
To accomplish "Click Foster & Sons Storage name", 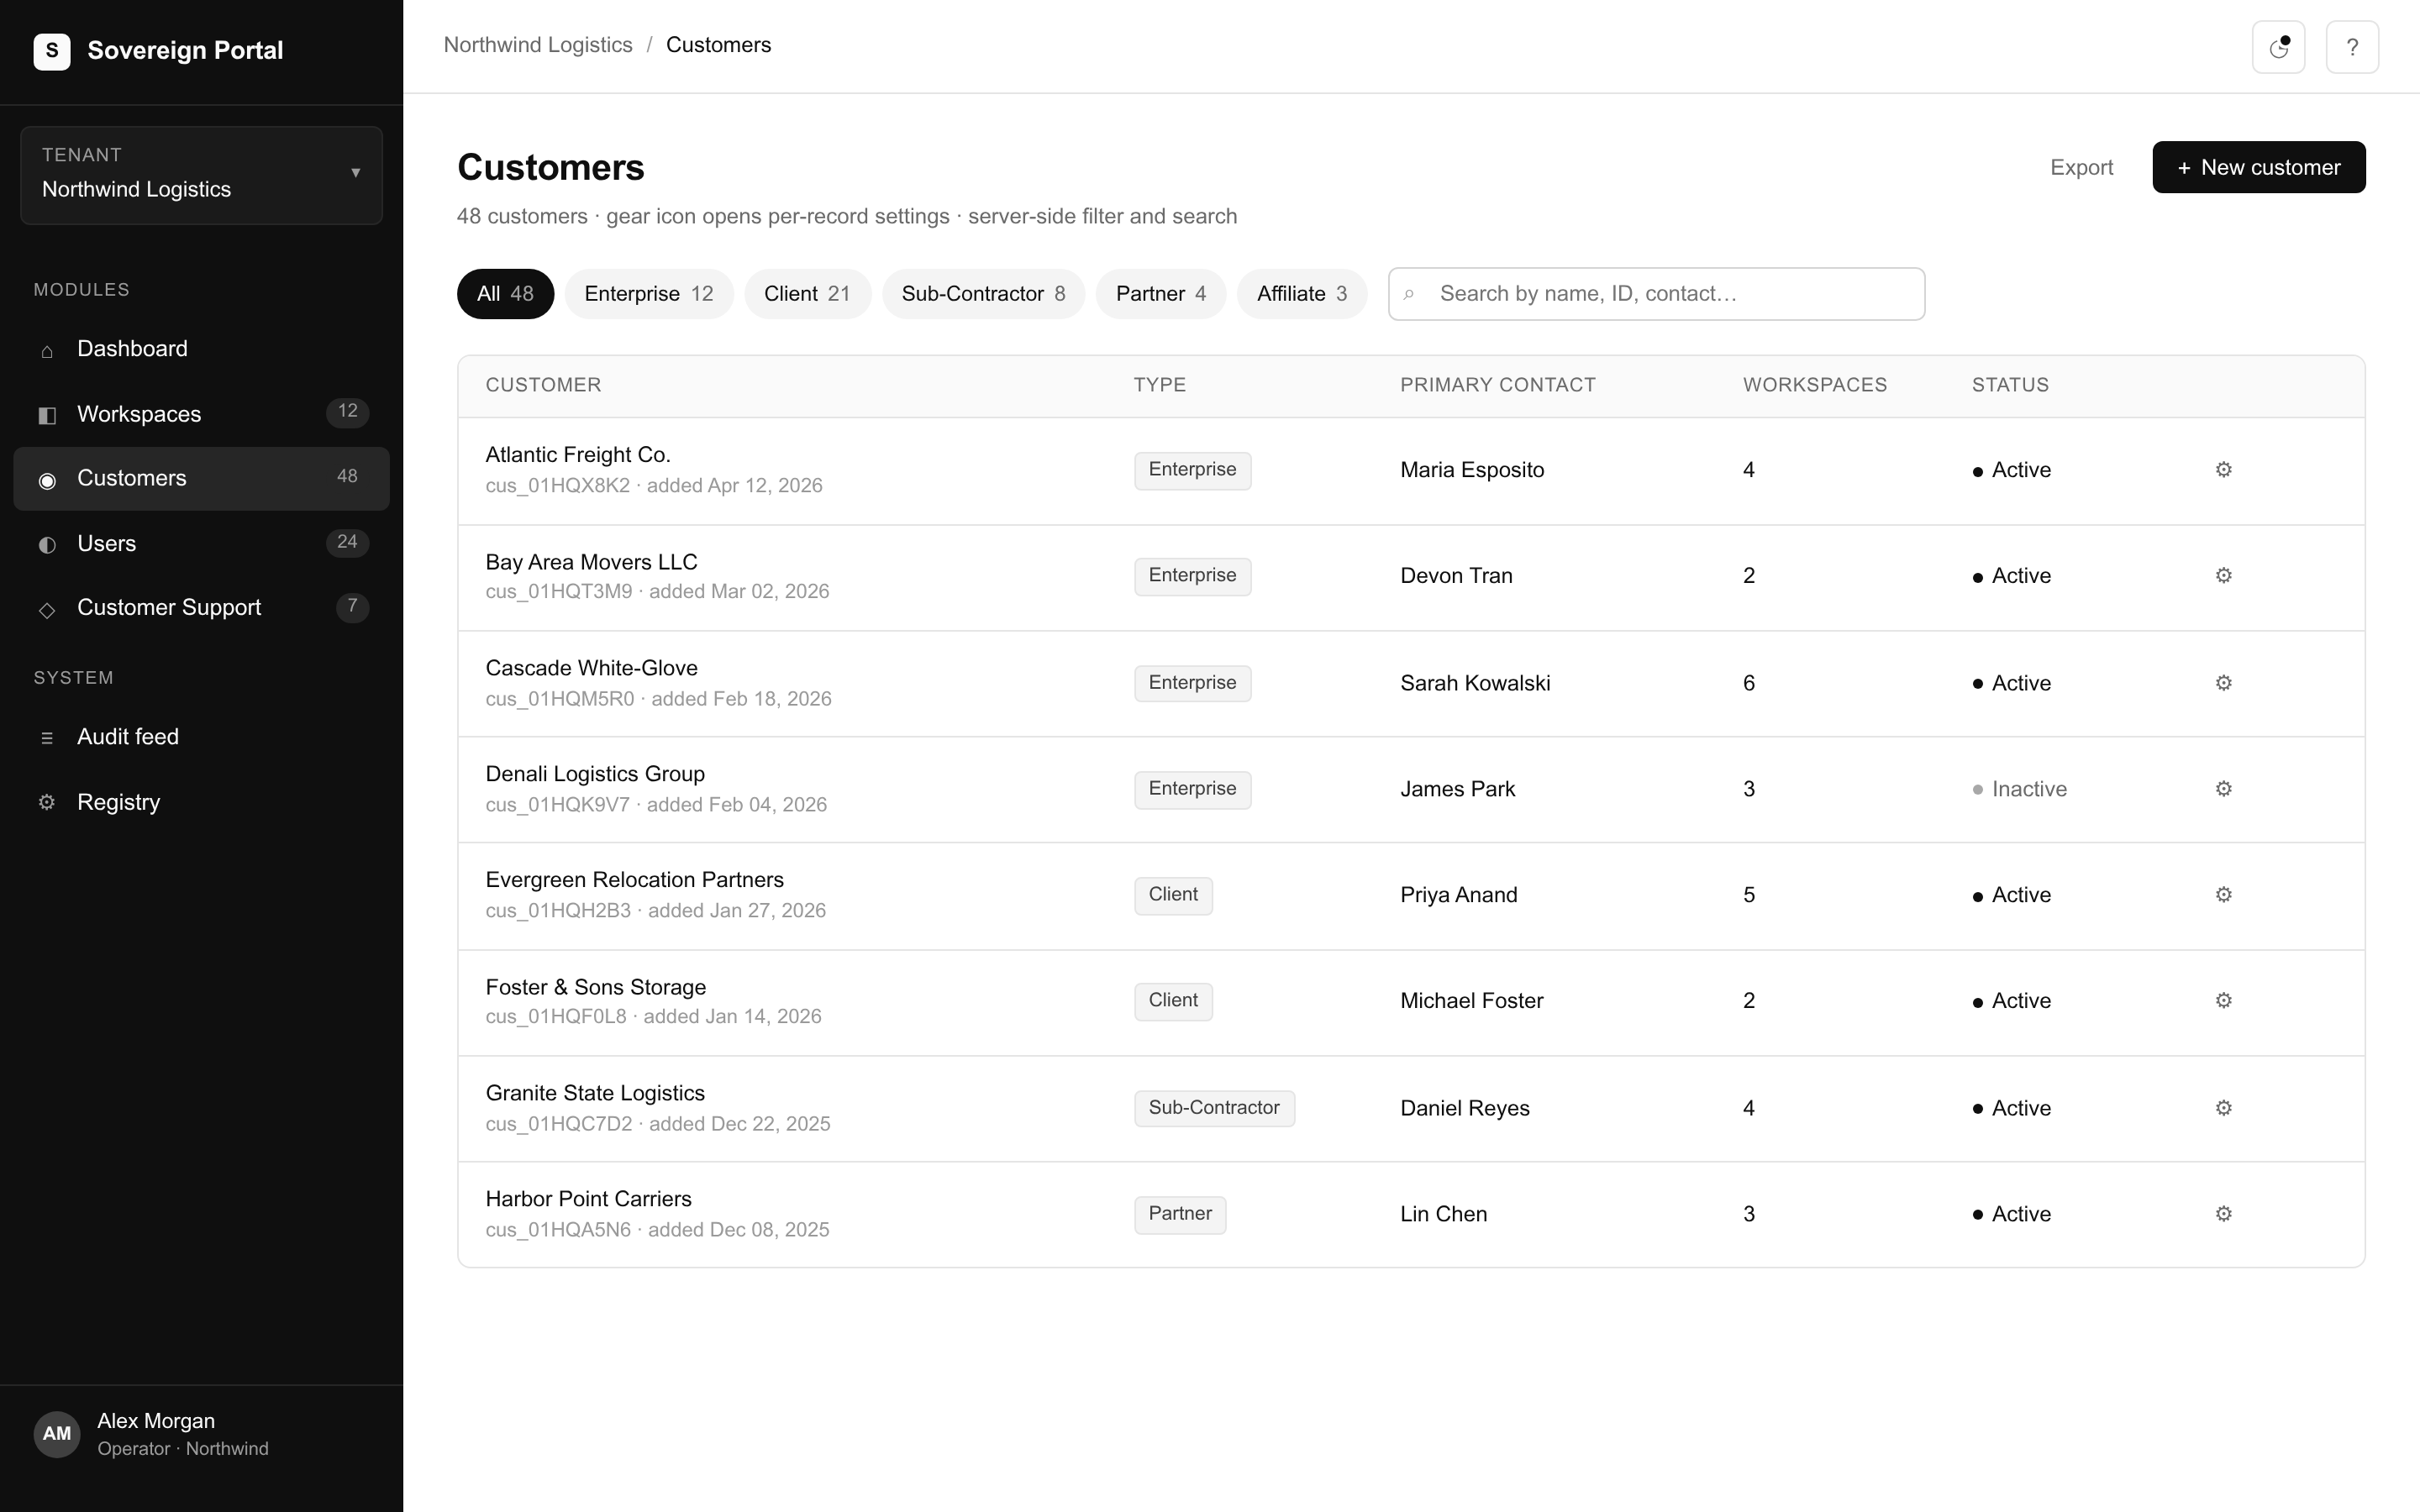I will point(595,987).
